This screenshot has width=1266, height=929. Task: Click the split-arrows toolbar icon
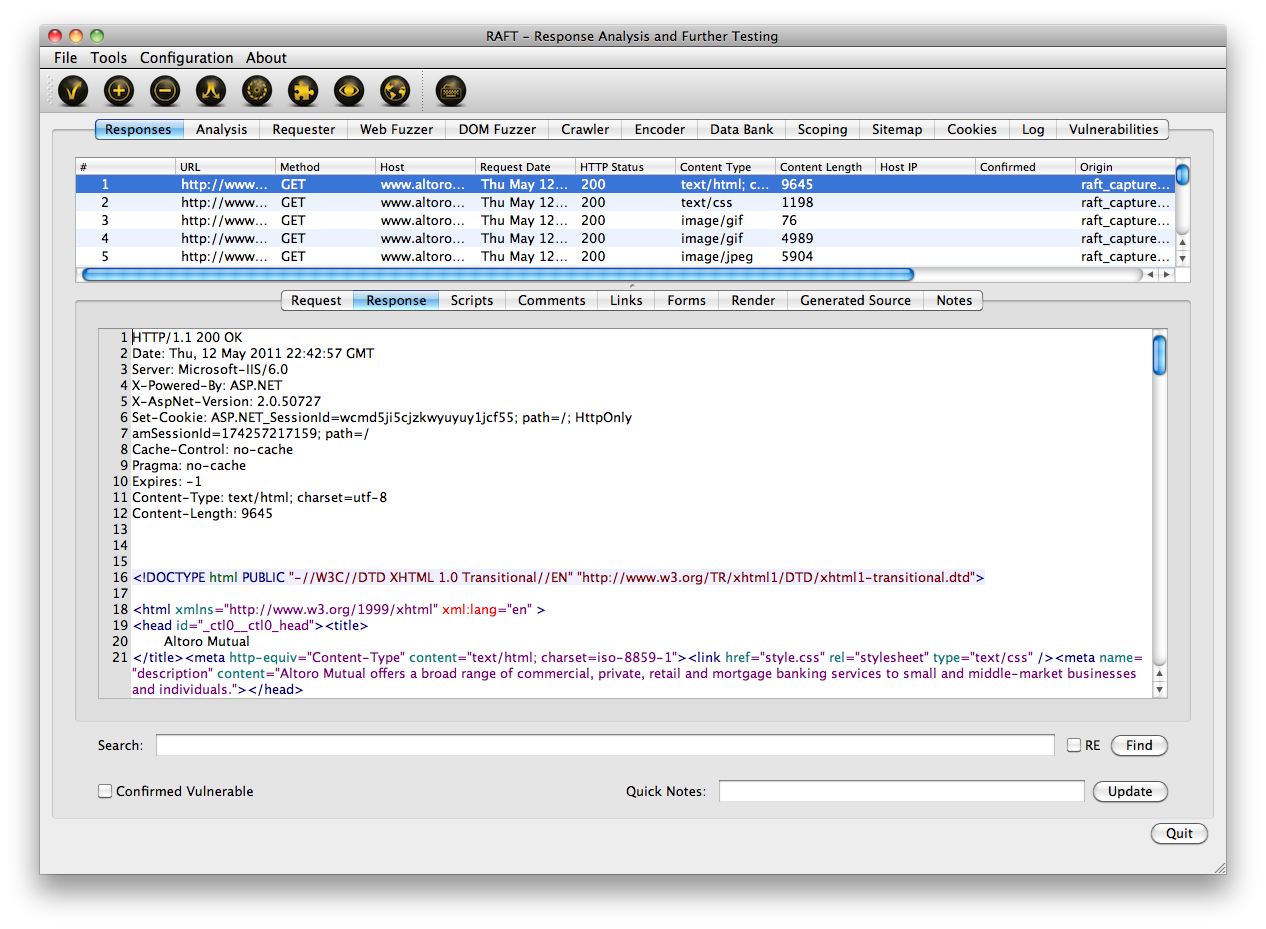click(x=211, y=91)
